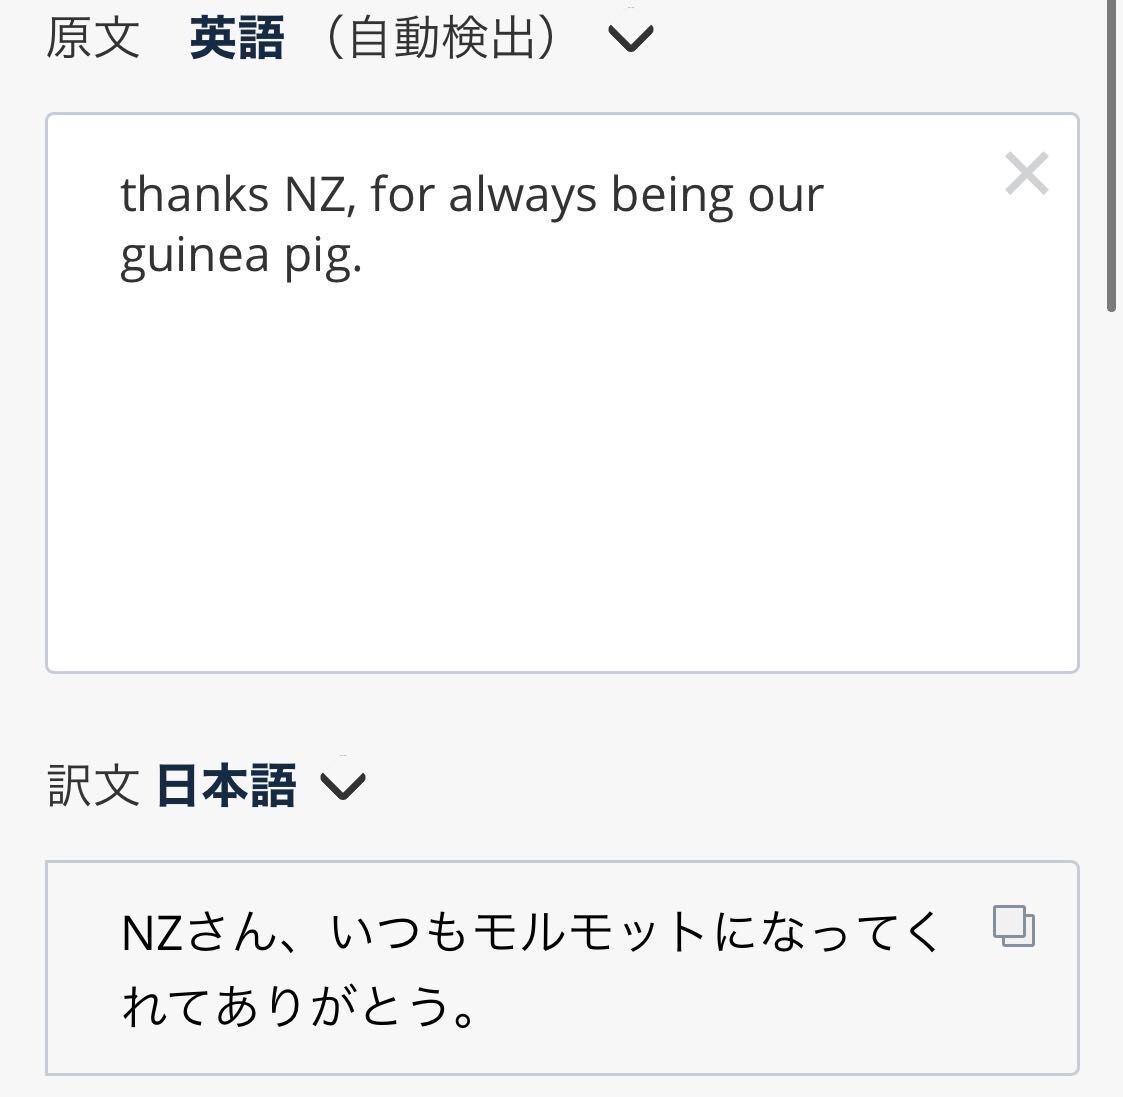Click the word "being" in the source text
1123x1097 pixels.
(x=672, y=196)
